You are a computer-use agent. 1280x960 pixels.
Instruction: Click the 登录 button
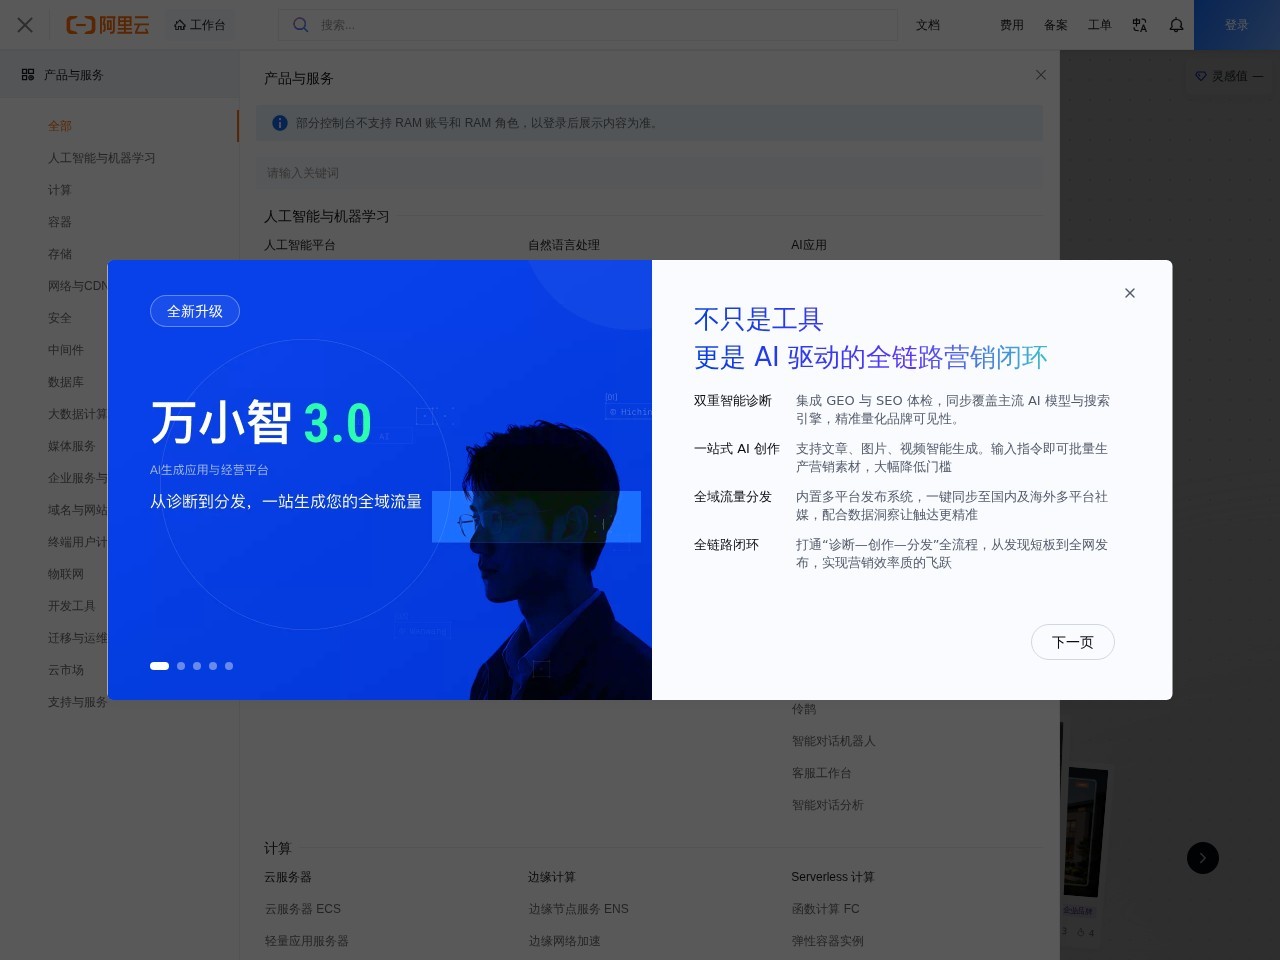coord(1237,25)
